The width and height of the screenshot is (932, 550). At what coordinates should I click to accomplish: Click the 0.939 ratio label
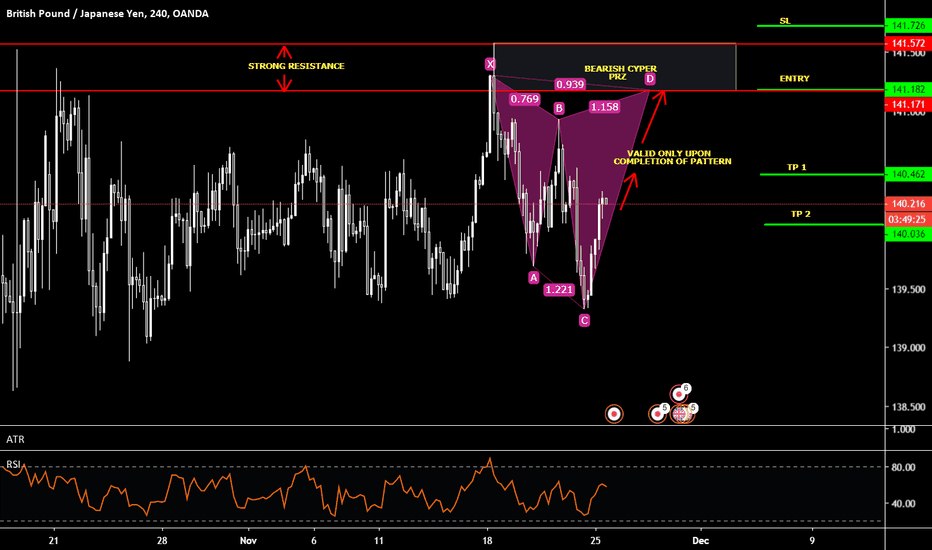click(570, 85)
